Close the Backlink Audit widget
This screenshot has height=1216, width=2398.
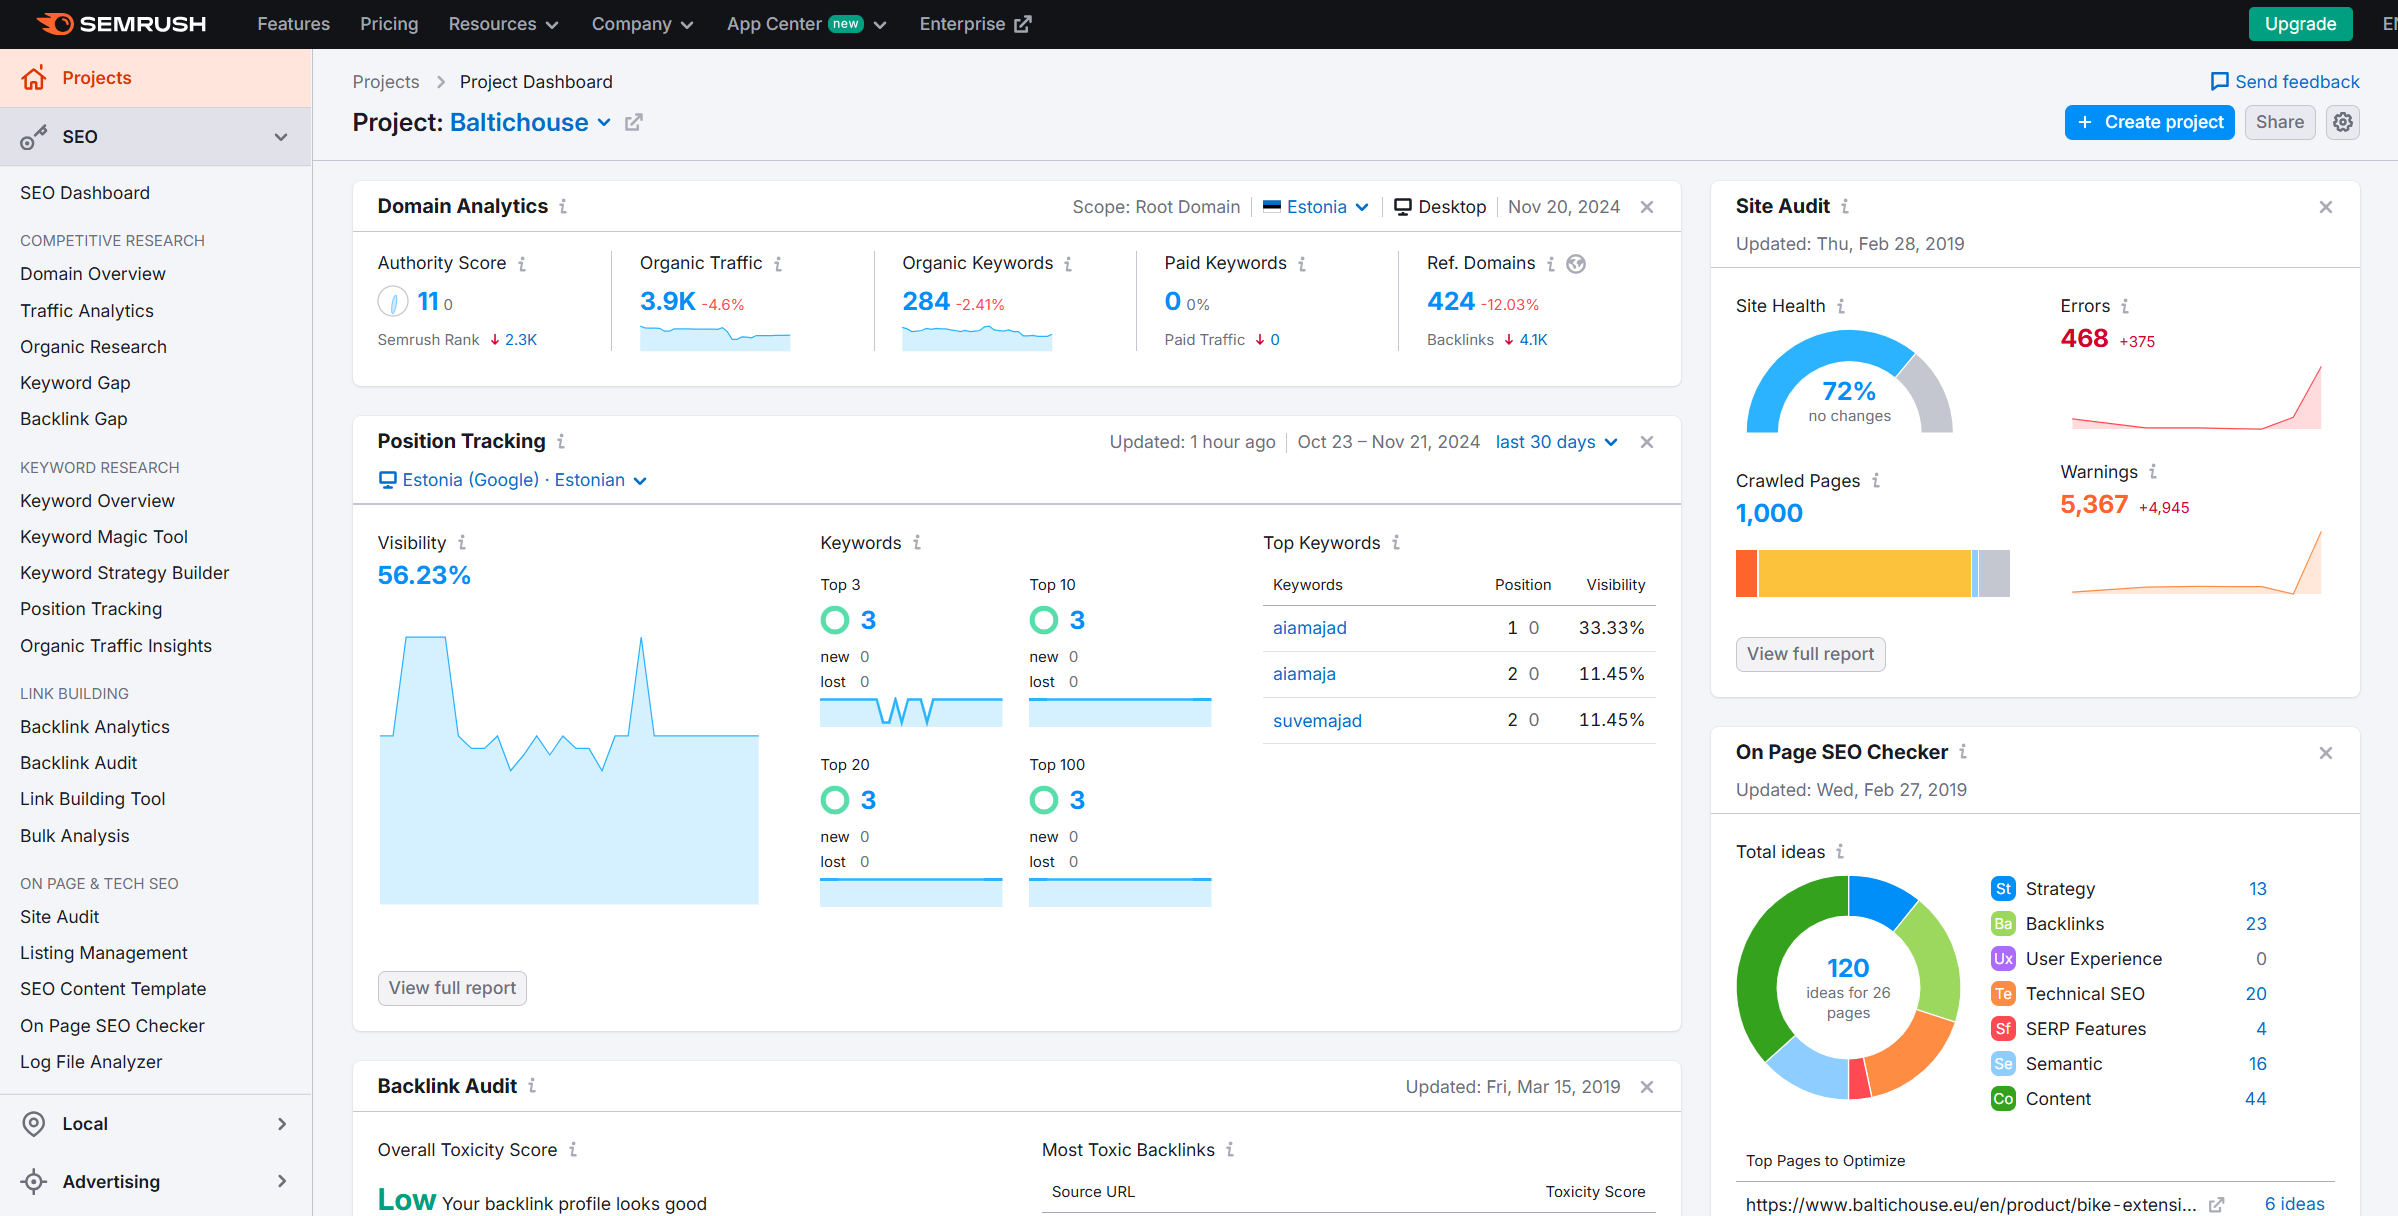[x=1647, y=1087]
